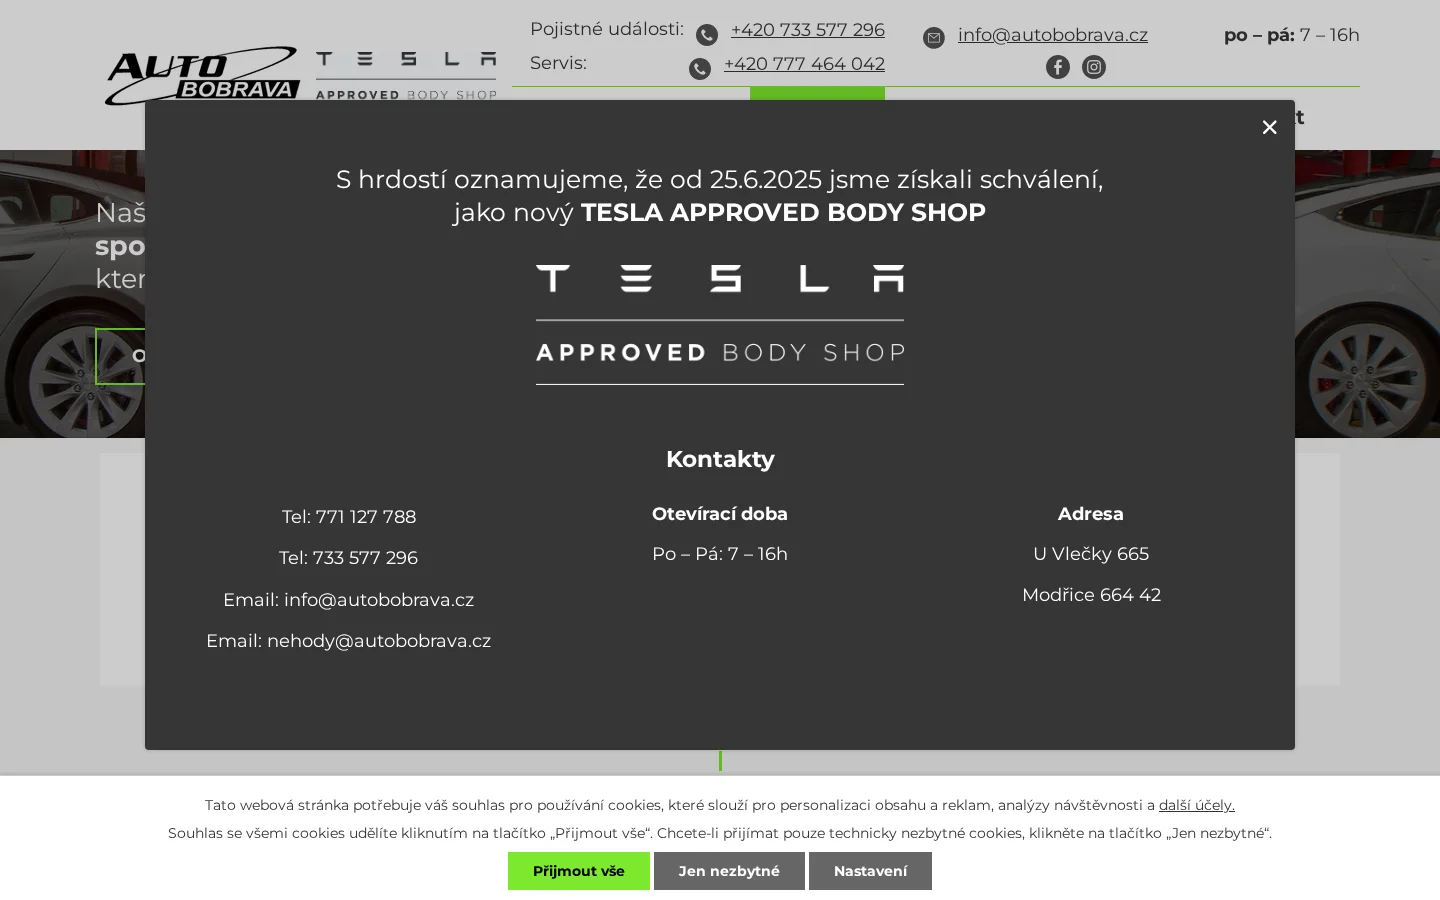
Task: Click header hours 'po – pá: 7 – 16h'
Action: [1292, 35]
